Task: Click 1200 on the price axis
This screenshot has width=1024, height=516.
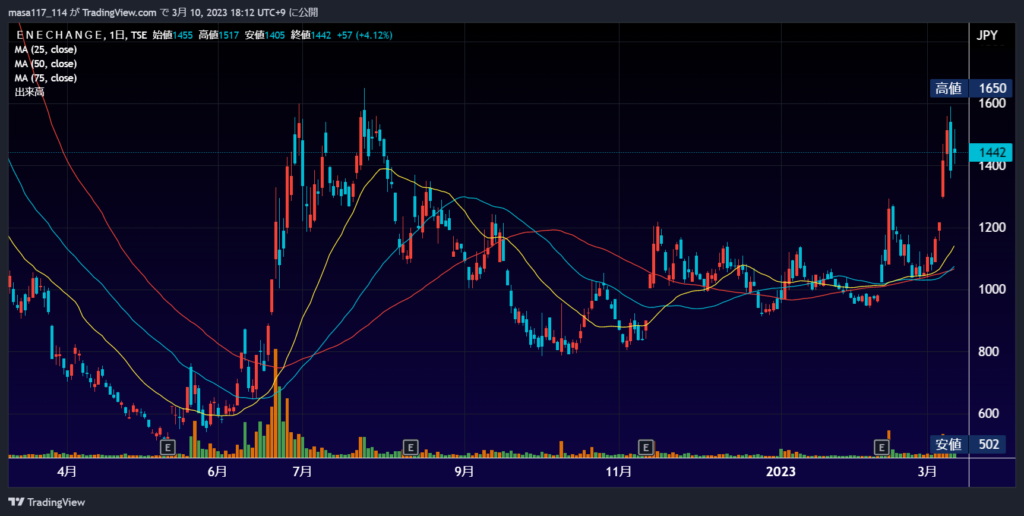Action: [x=991, y=227]
